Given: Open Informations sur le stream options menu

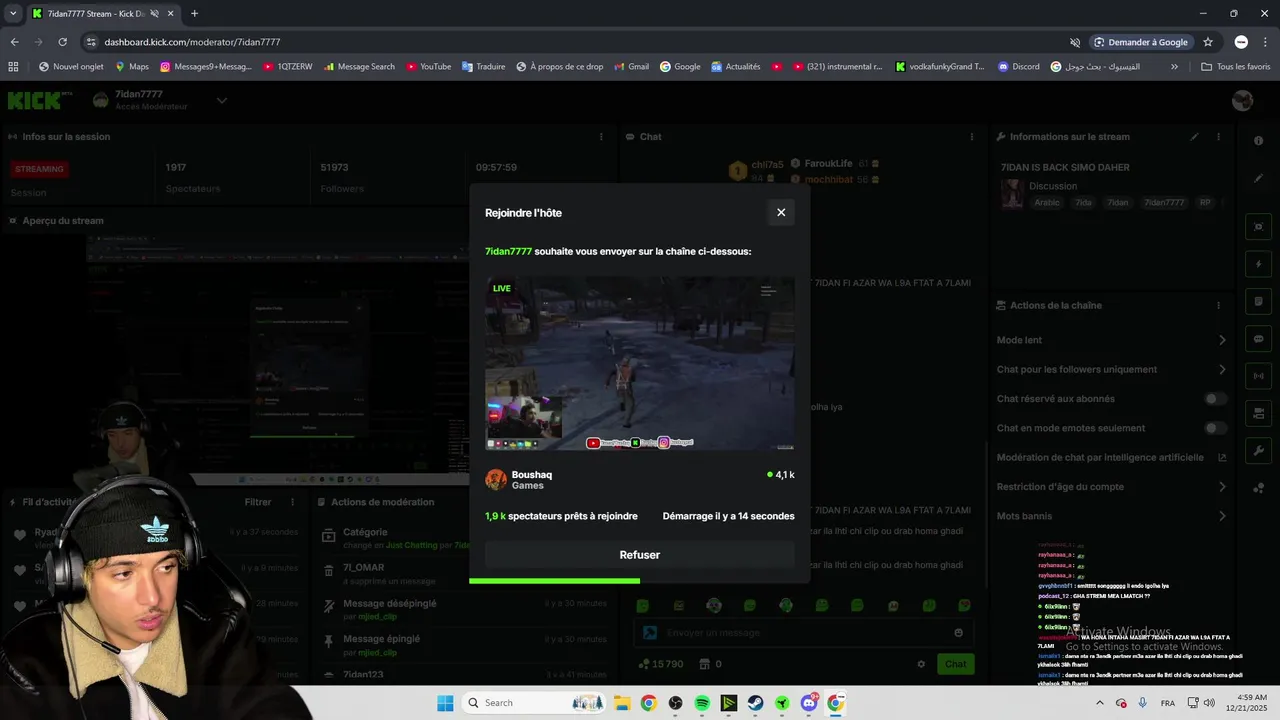Looking at the screenshot, I should (1218, 137).
